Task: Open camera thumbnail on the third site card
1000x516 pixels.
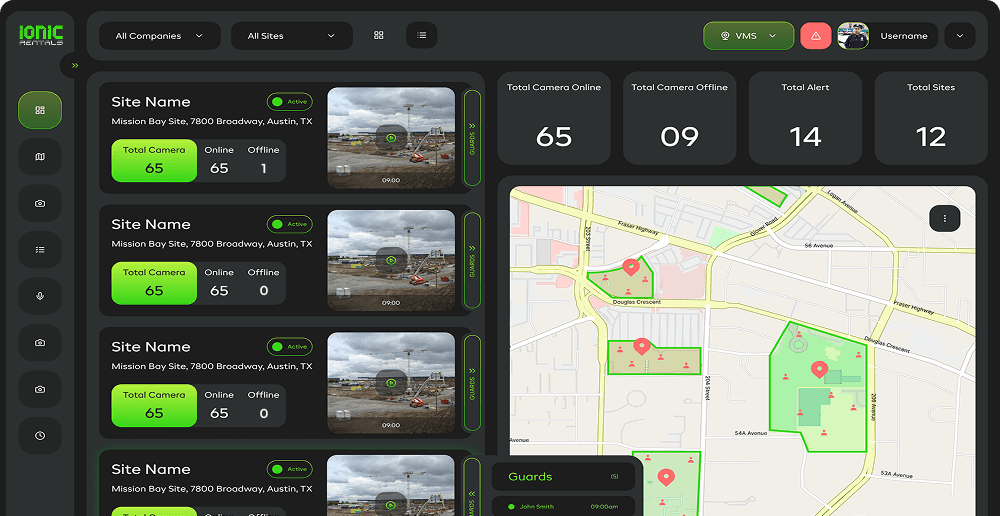Action: [391, 383]
